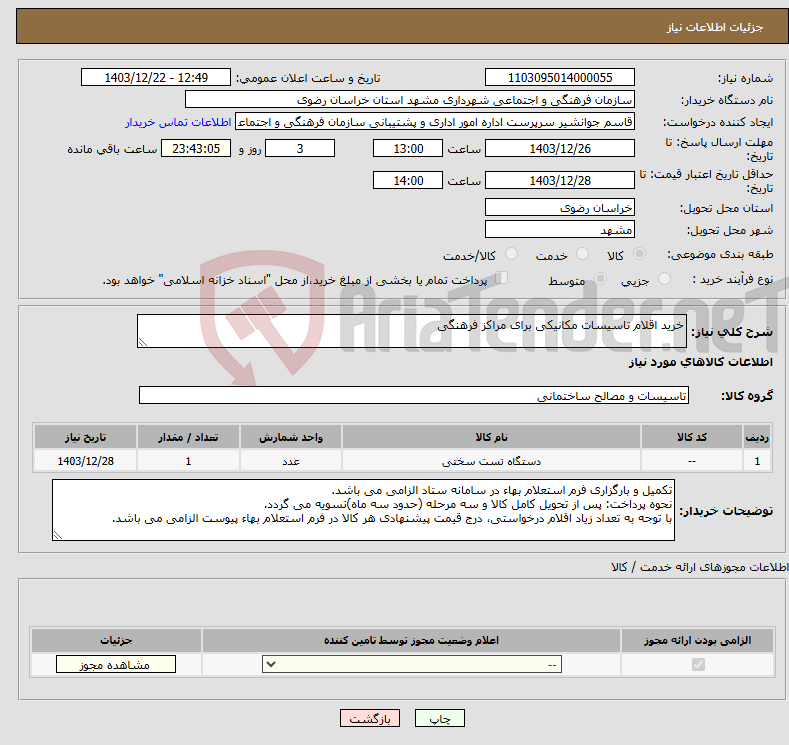Click the need date cell 1403/12/28 in table
The image size is (789, 745).
(85, 461)
